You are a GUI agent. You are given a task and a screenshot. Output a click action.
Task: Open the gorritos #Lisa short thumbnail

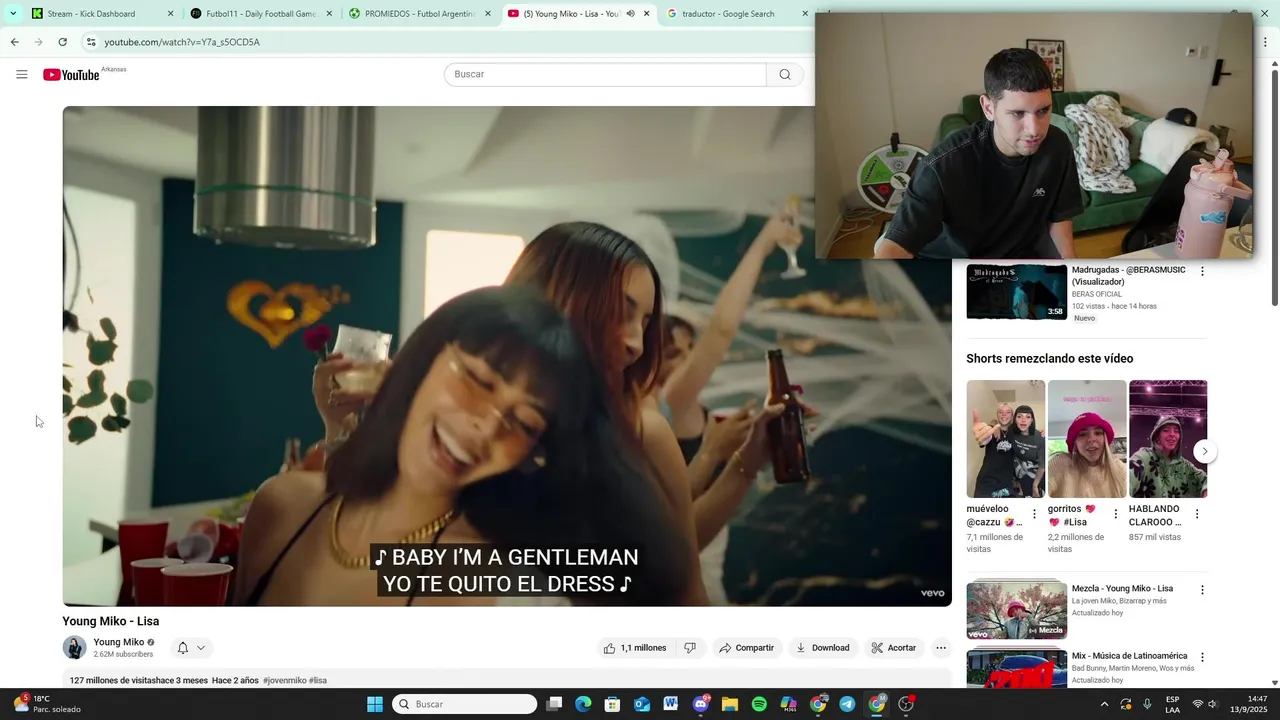tap(1086, 438)
